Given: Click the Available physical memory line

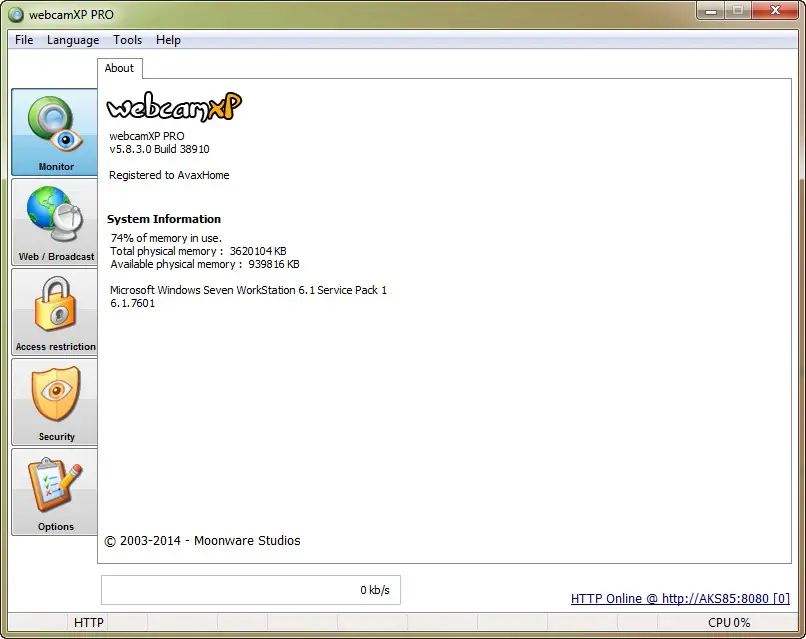Looking at the screenshot, I should pos(205,264).
